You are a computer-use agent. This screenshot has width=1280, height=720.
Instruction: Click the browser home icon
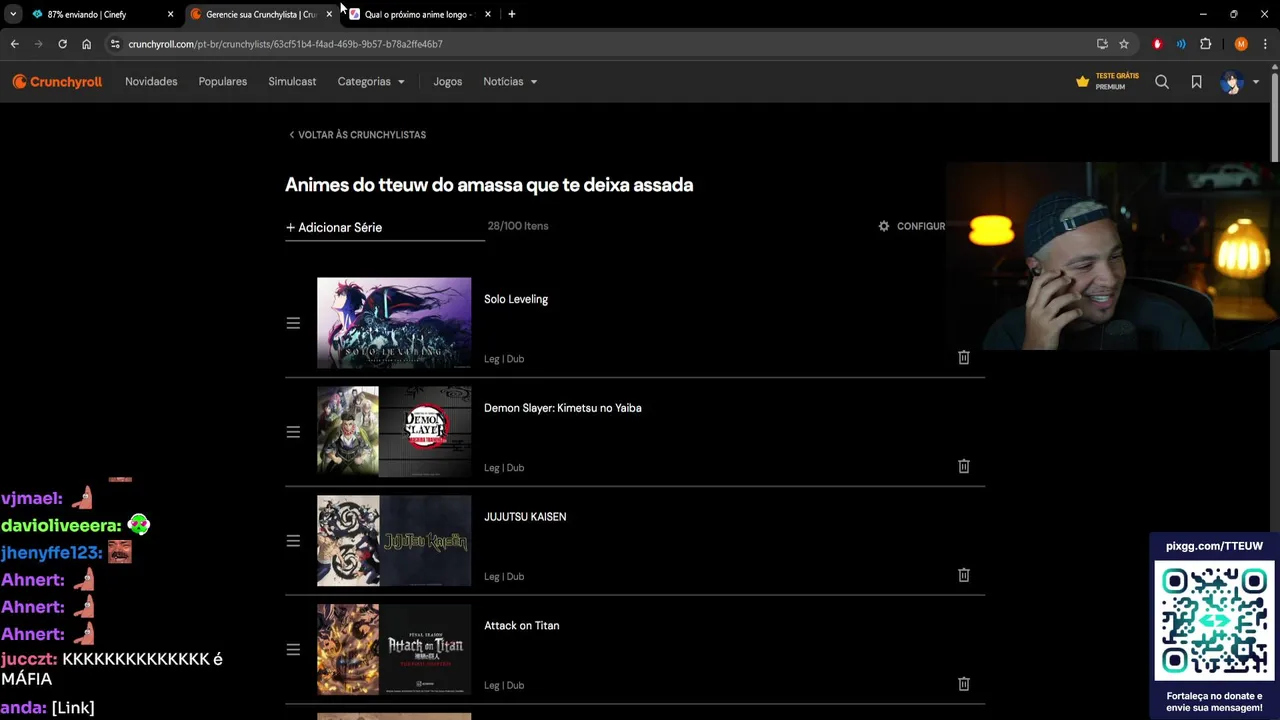click(86, 44)
